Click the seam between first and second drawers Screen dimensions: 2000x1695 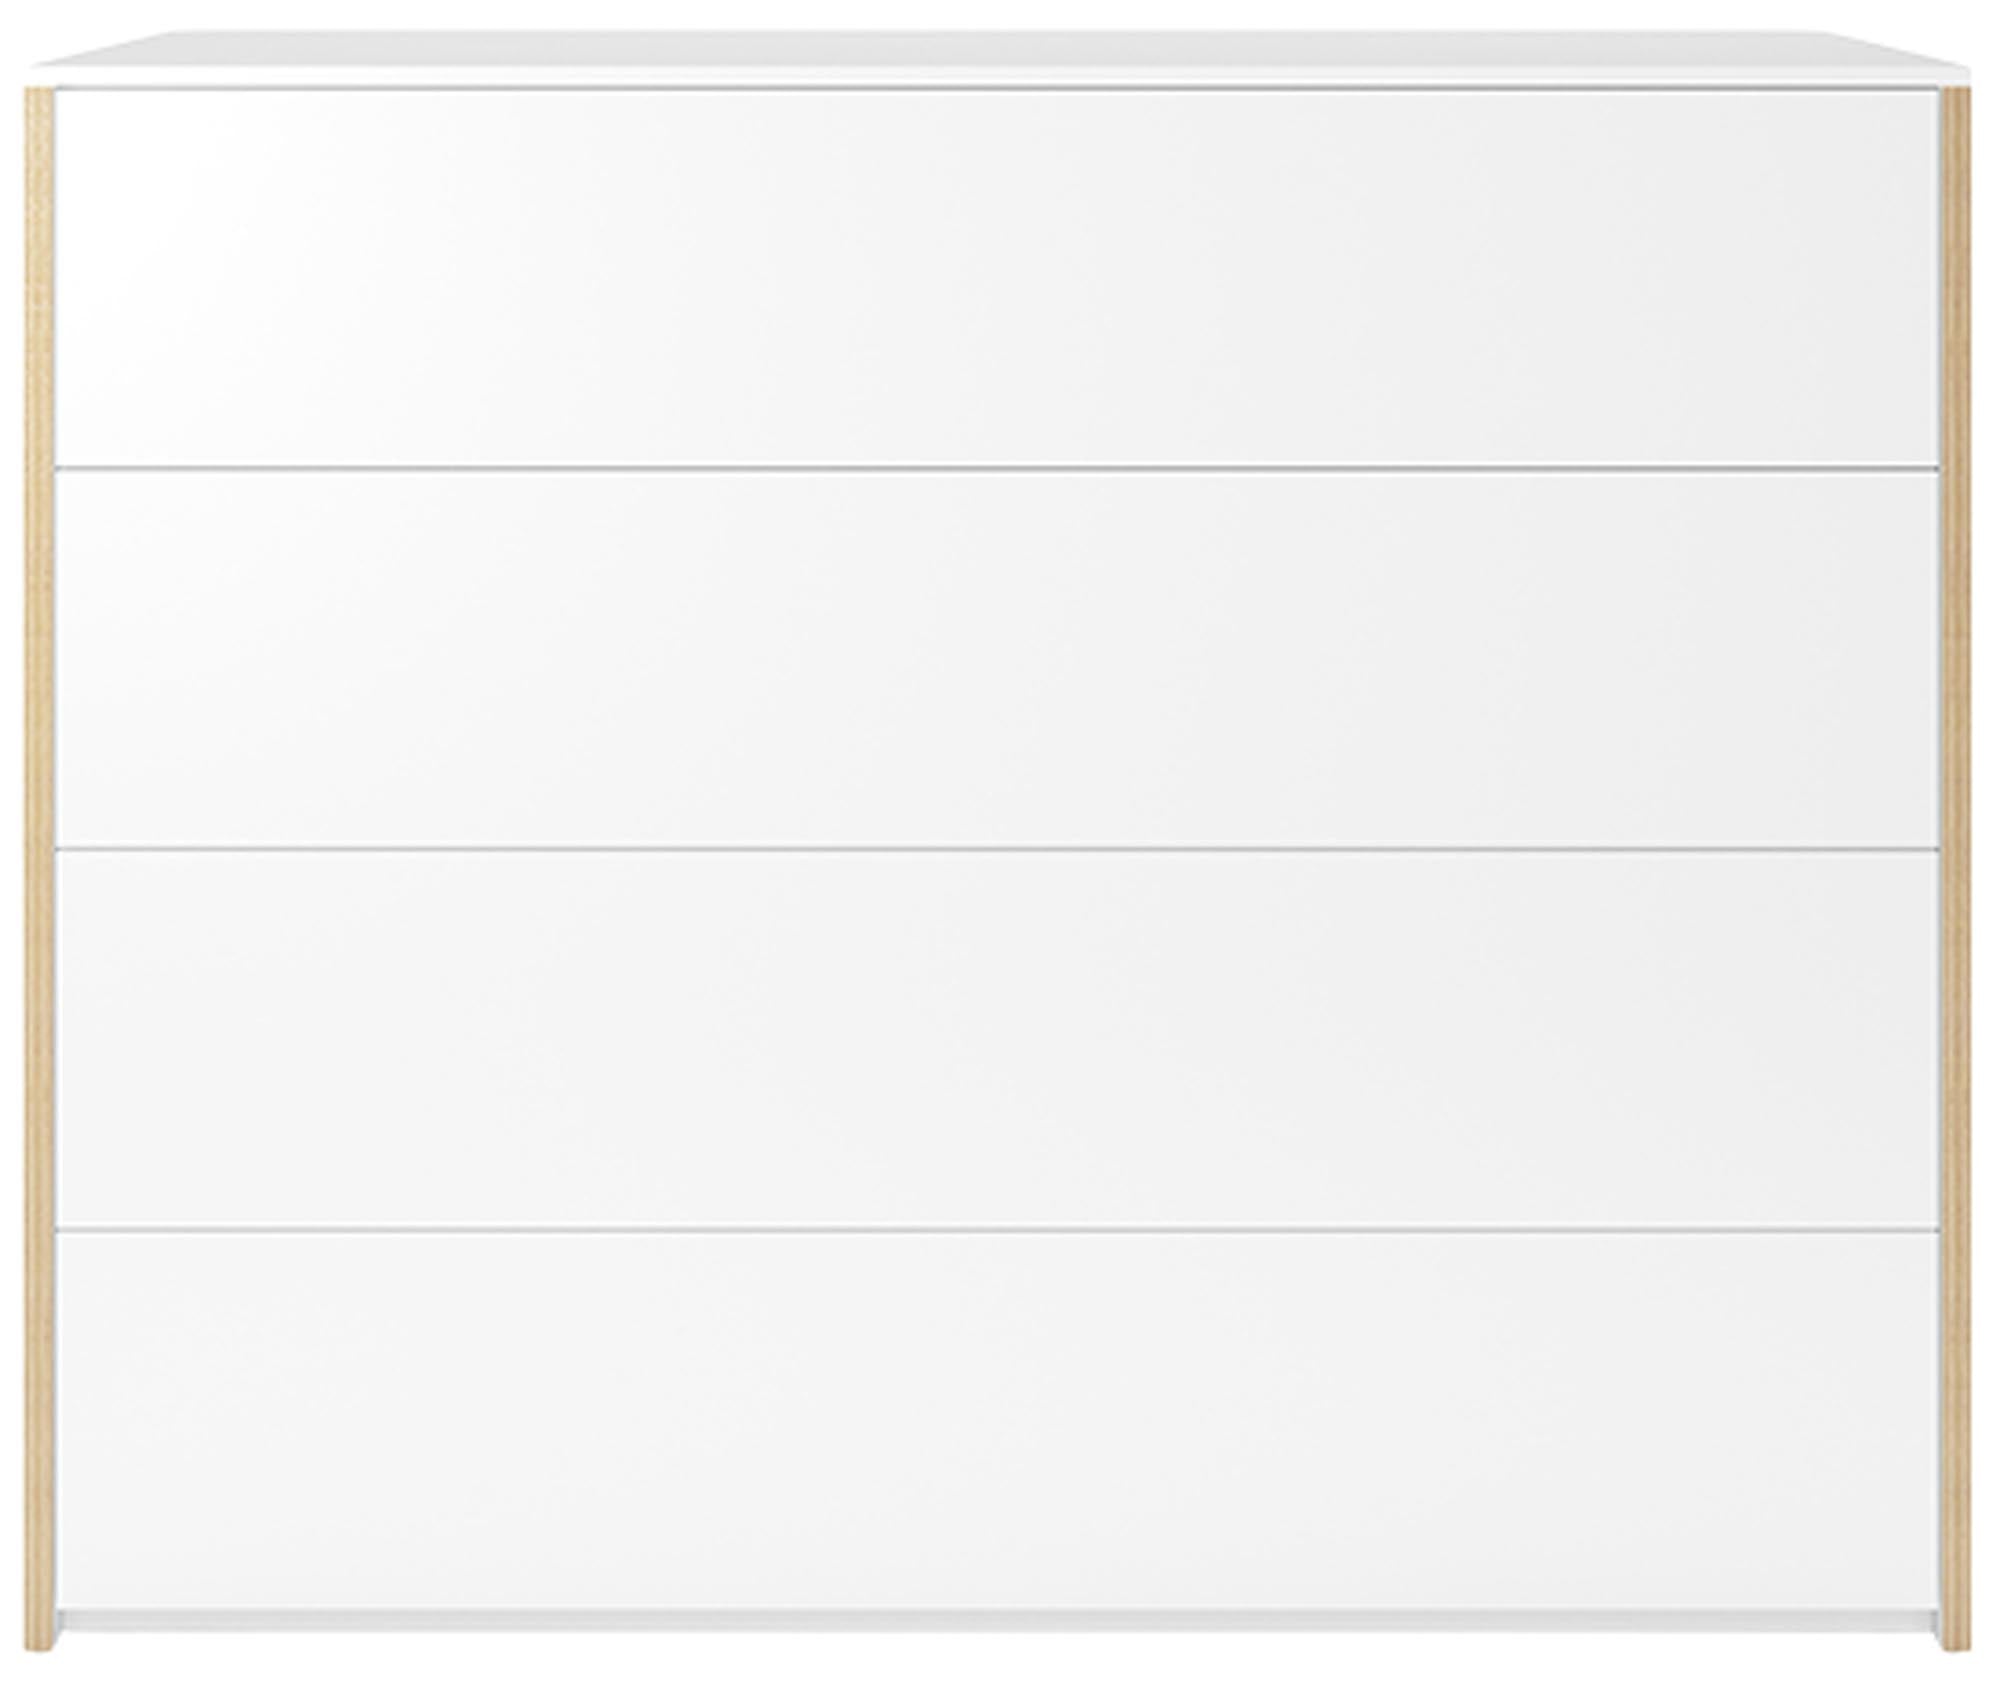pyautogui.click(x=1000, y=467)
